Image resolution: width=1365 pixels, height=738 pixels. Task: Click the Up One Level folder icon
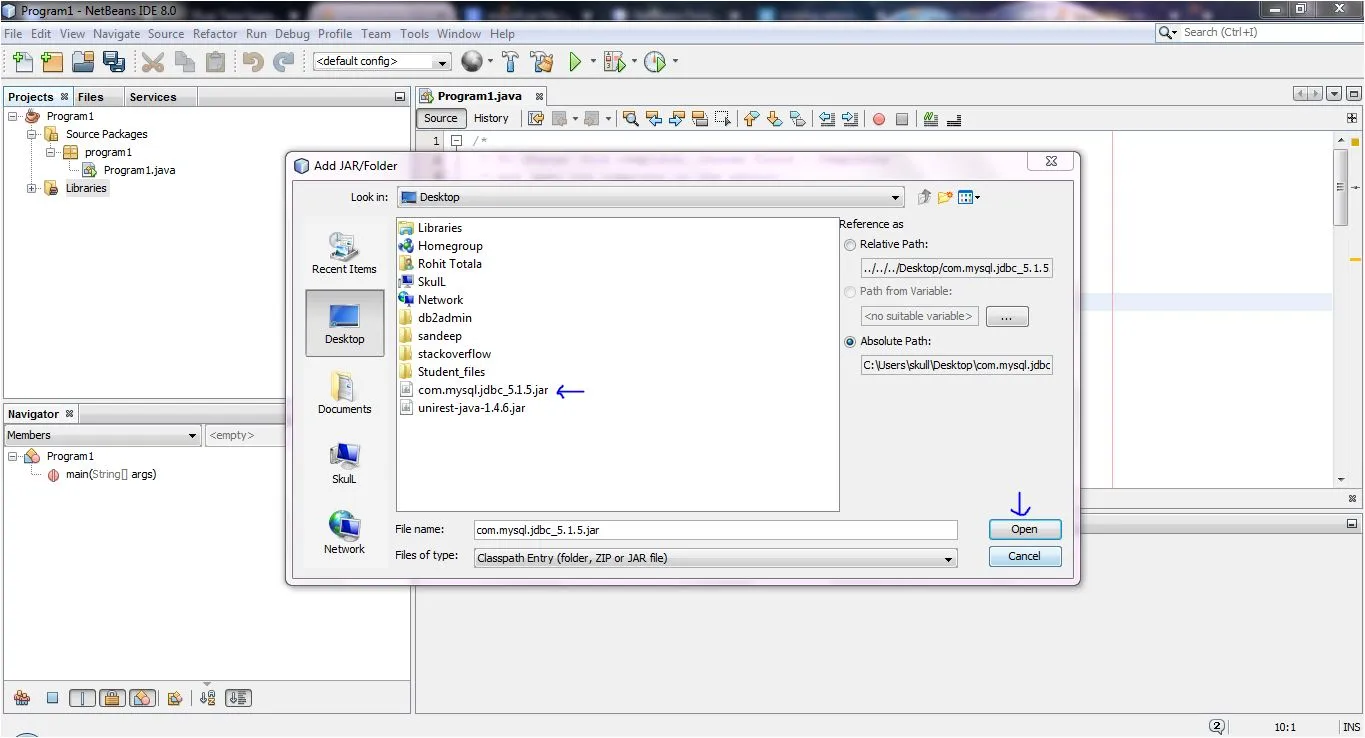click(x=924, y=197)
